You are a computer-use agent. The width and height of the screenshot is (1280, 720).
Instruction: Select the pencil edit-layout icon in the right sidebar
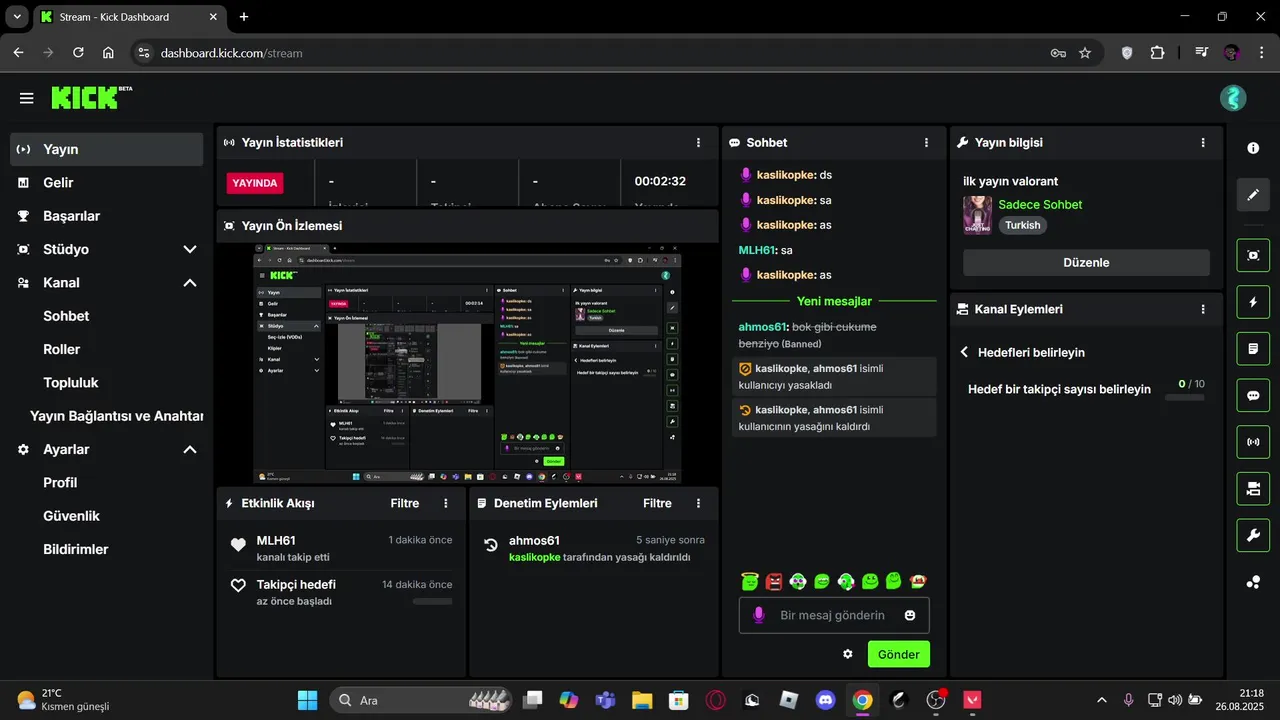[1253, 194]
